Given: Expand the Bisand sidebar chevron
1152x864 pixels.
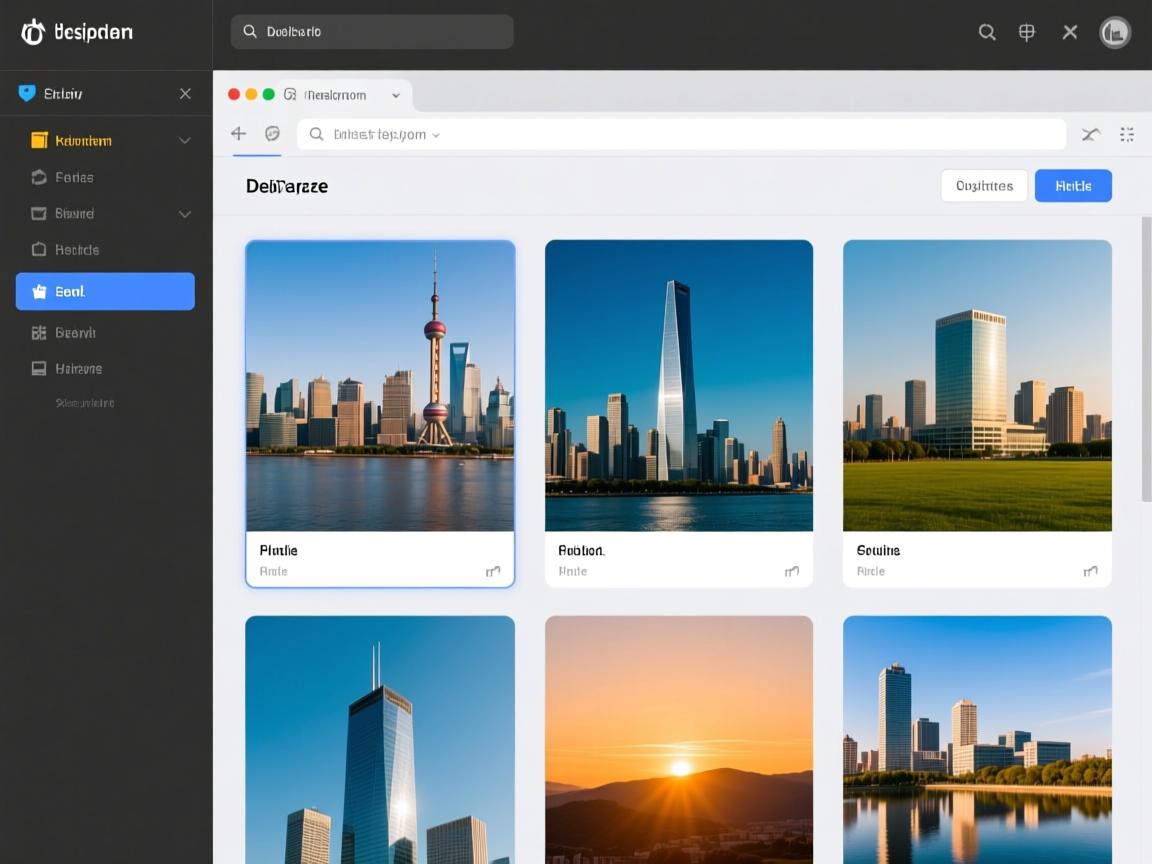Looking at the screenshot, I should 185,214.
